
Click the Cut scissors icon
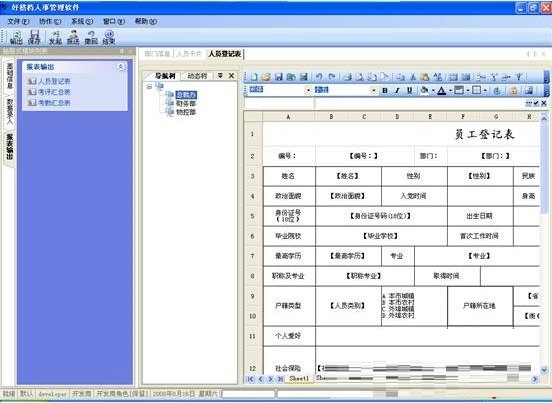click(413, 77)
